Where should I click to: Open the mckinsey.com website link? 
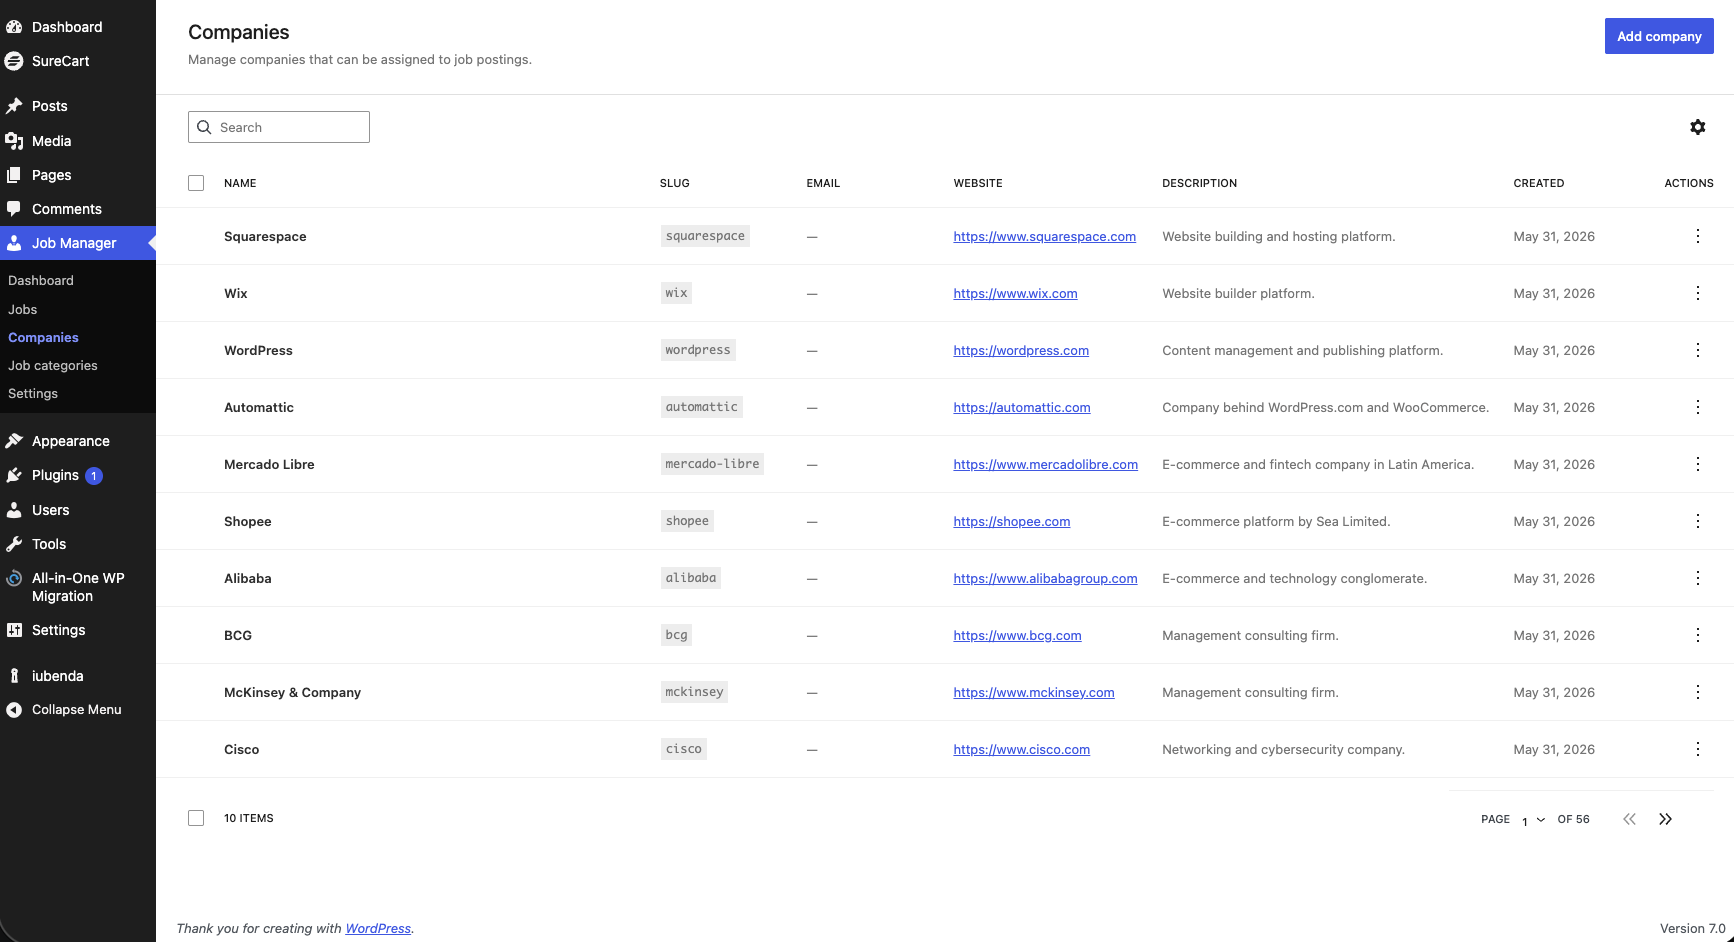[x=1033, y=692]
